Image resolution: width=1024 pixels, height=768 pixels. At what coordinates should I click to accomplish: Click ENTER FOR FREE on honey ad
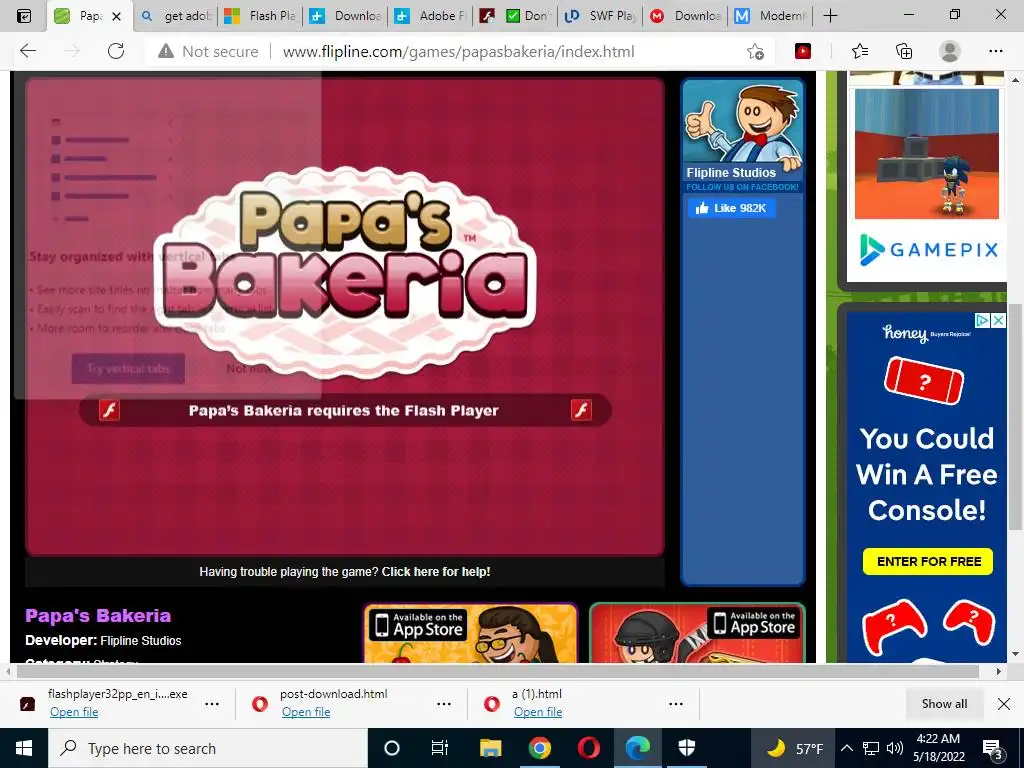click(x=928, y=562)
